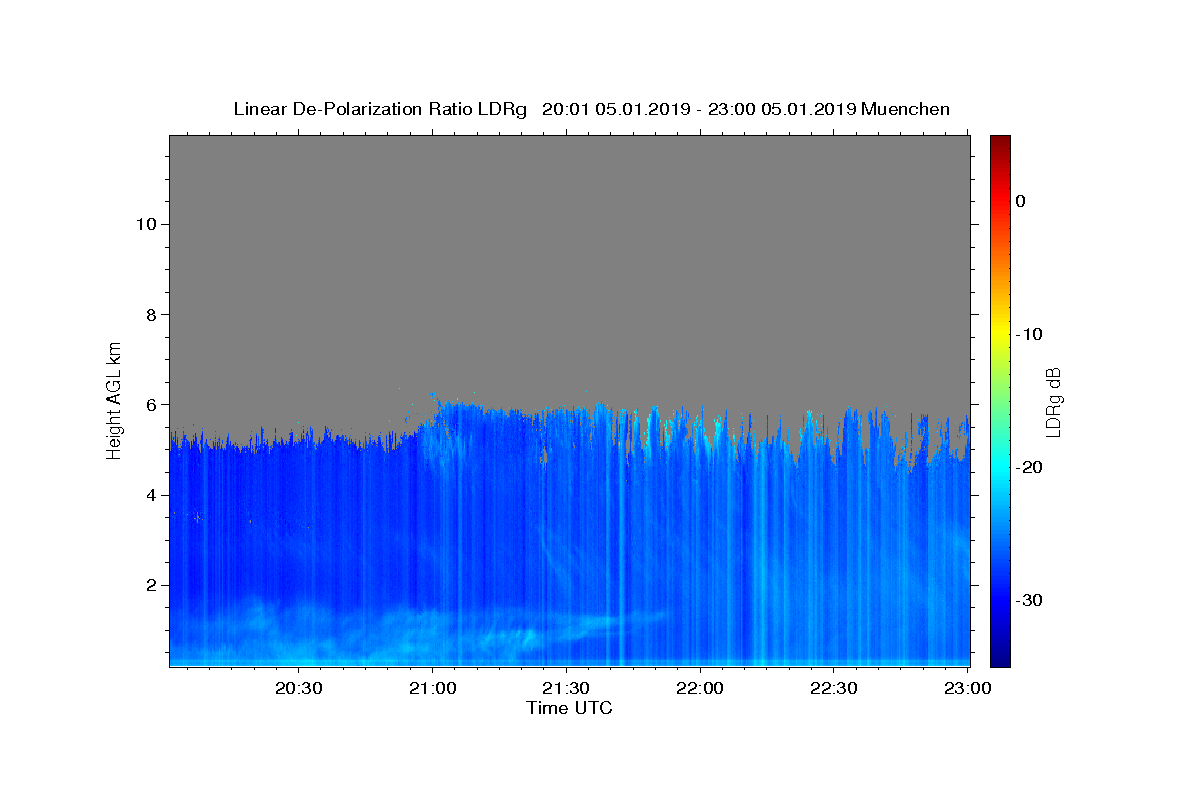Click the colorbar value -20
Viewport: 1200px width, 800px height.
pos(1029,467)
